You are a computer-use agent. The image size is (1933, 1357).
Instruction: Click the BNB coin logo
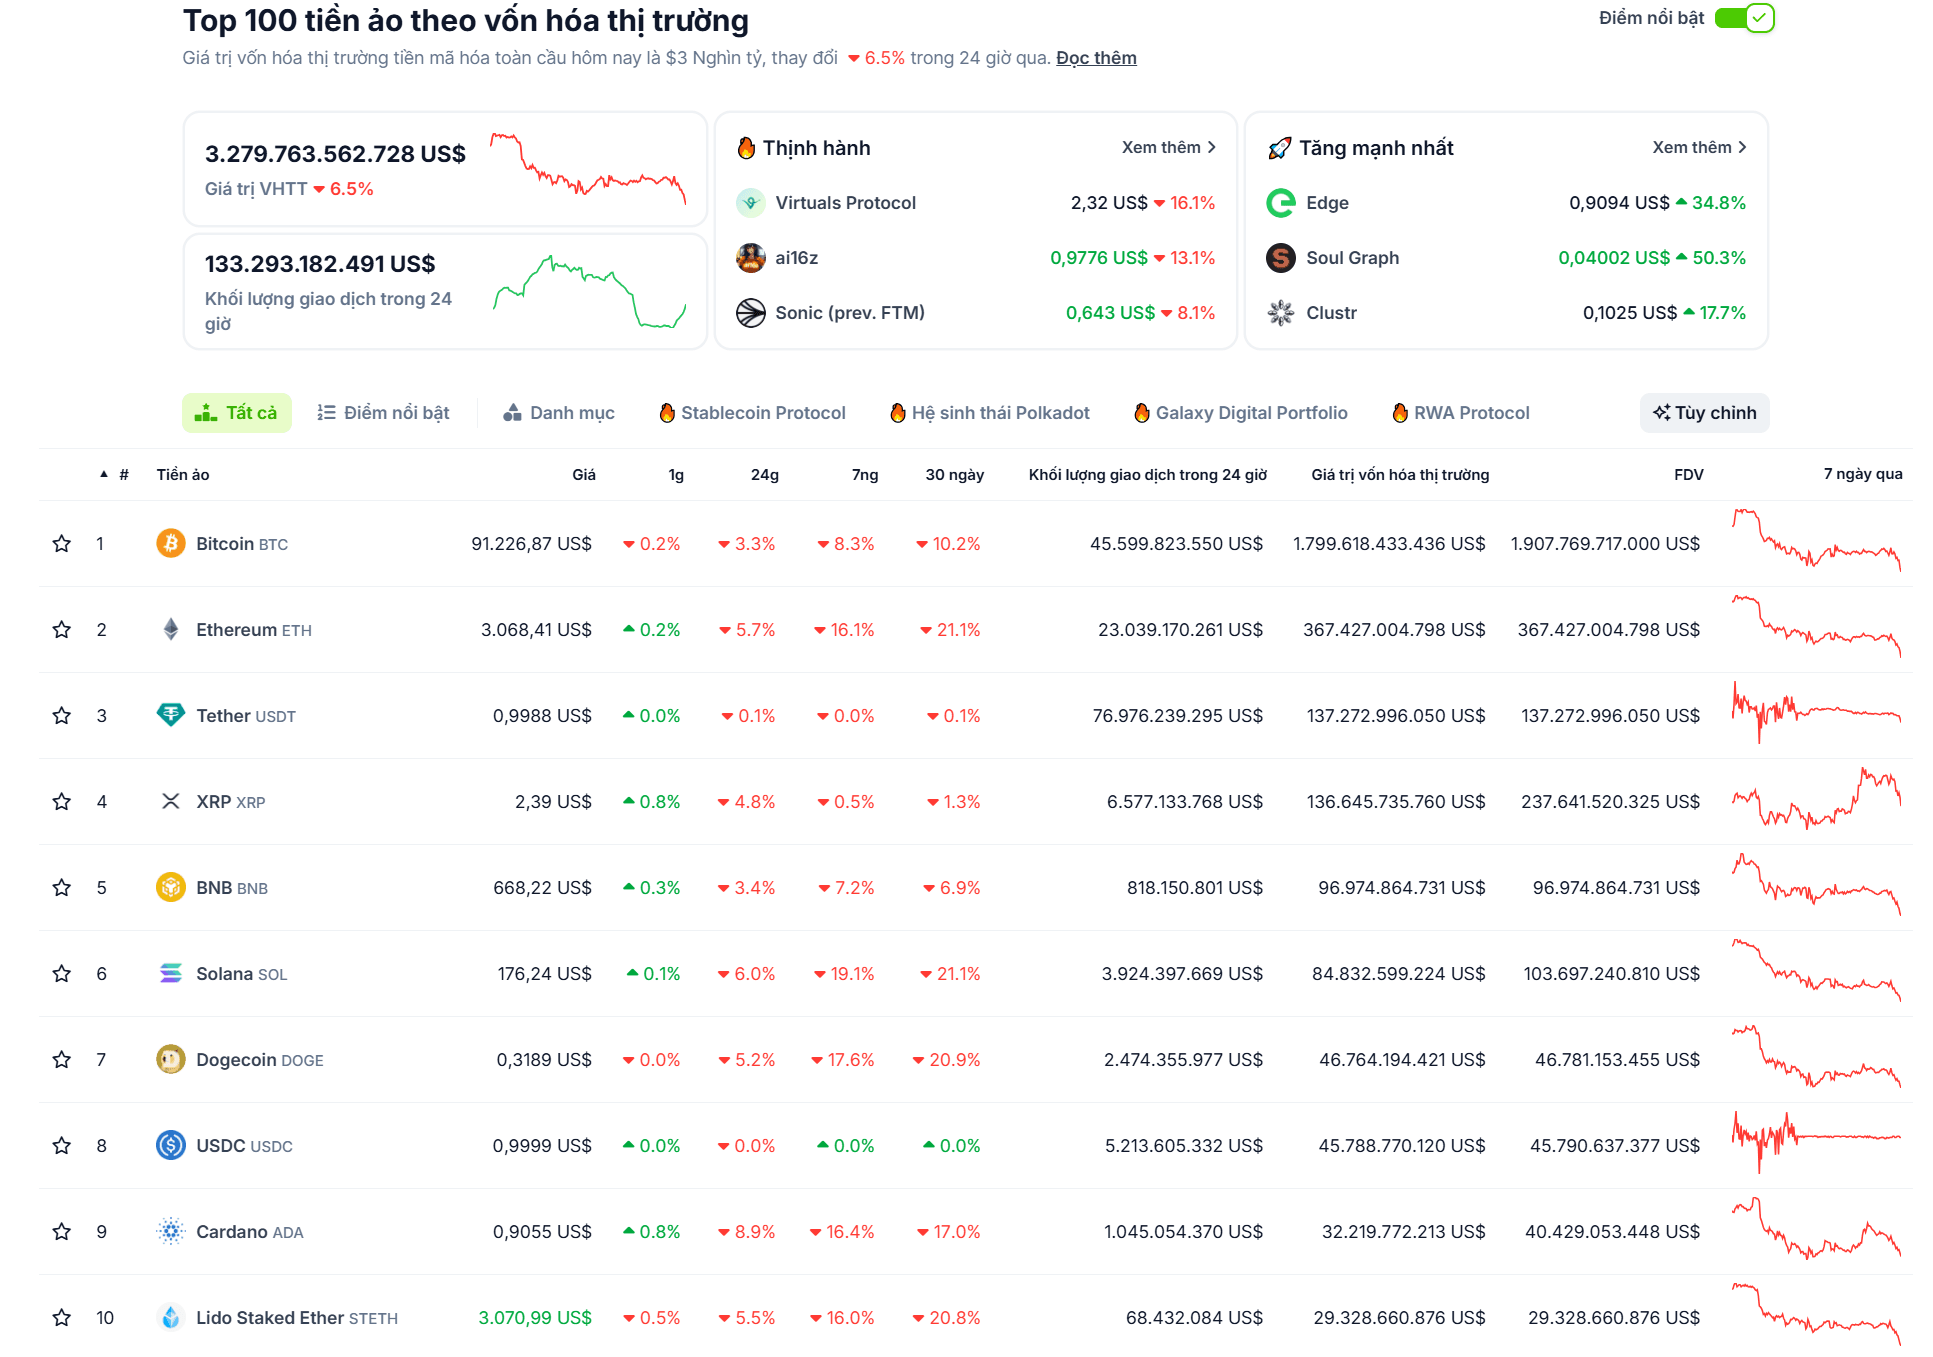[171, 887]
